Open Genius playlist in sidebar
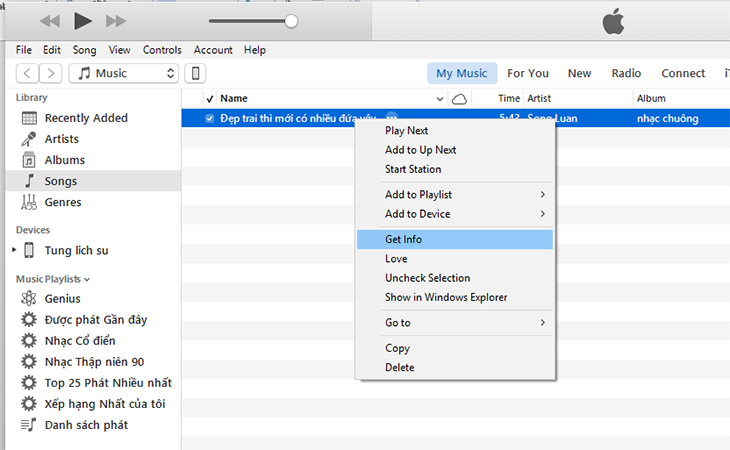The height and width of the screenshot is (450, 730). pos(62,298)
